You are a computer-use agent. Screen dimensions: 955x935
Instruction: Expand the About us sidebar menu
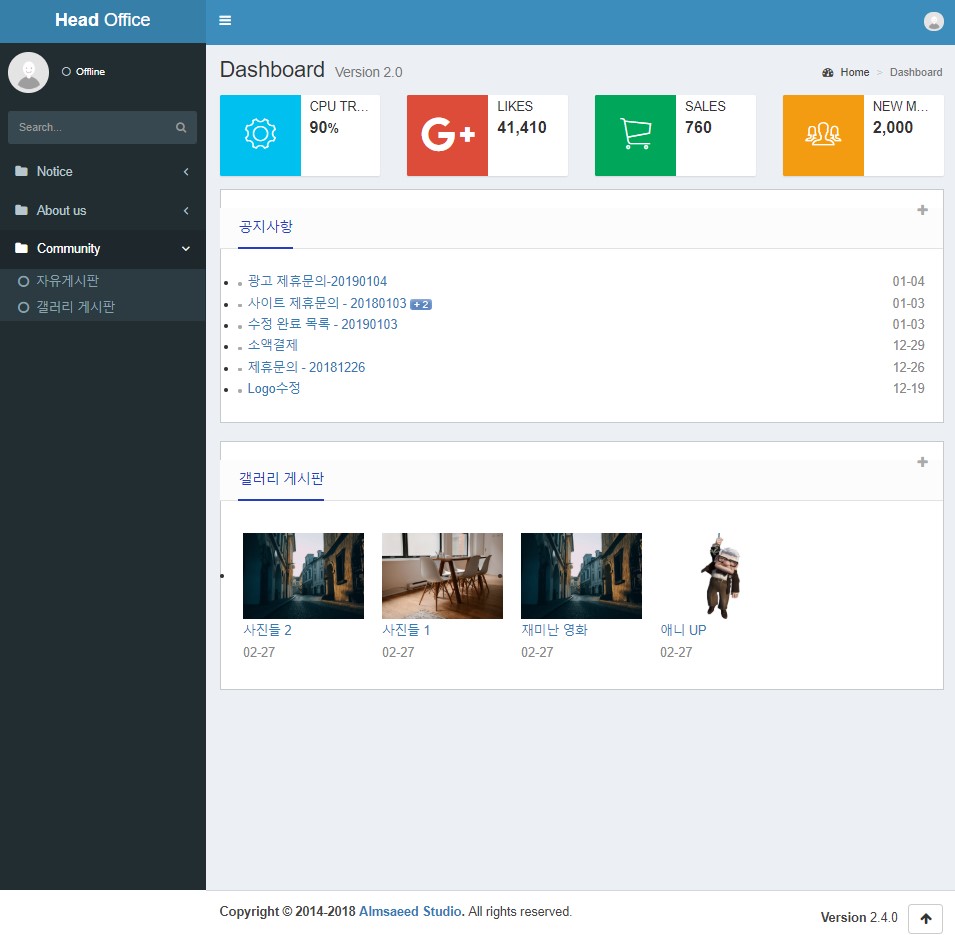click(102, 211)
